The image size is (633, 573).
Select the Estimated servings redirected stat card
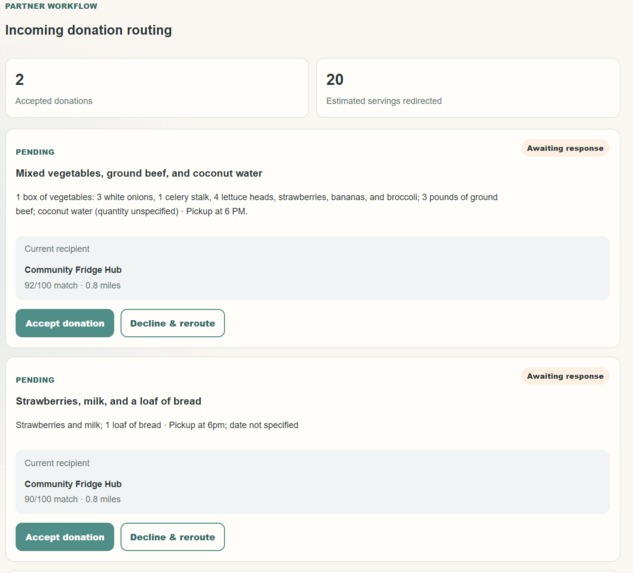click(x=468, y=88)
